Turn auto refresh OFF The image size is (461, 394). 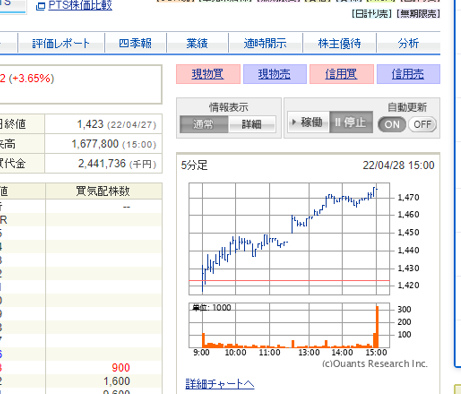[x=422, y=125]
